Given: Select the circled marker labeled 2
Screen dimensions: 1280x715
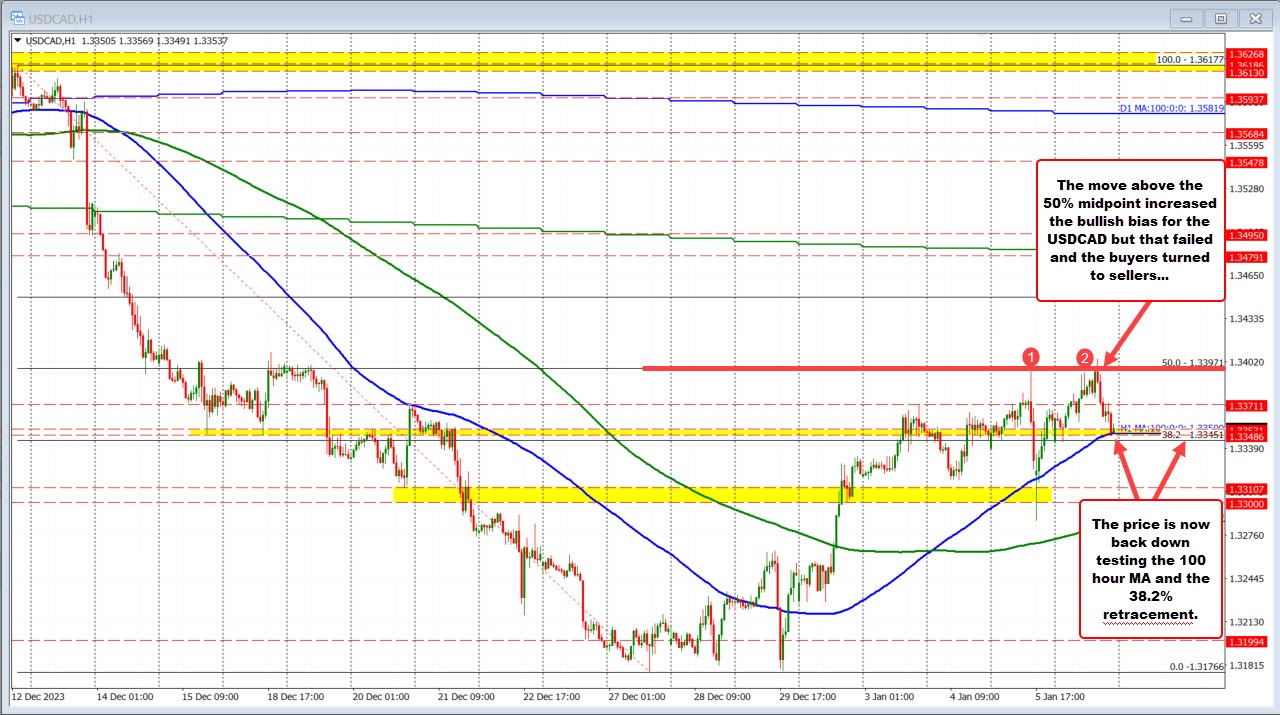Looking at the screenshot, I should pos(1086,356).
